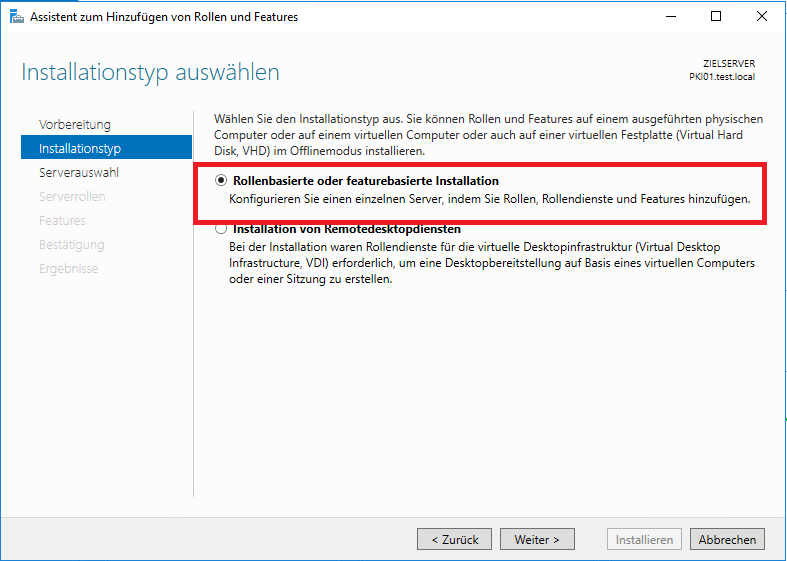This screenshot has height=561, width=787.
Task: Proceed with the Weiter button
Action: (537, 539)
